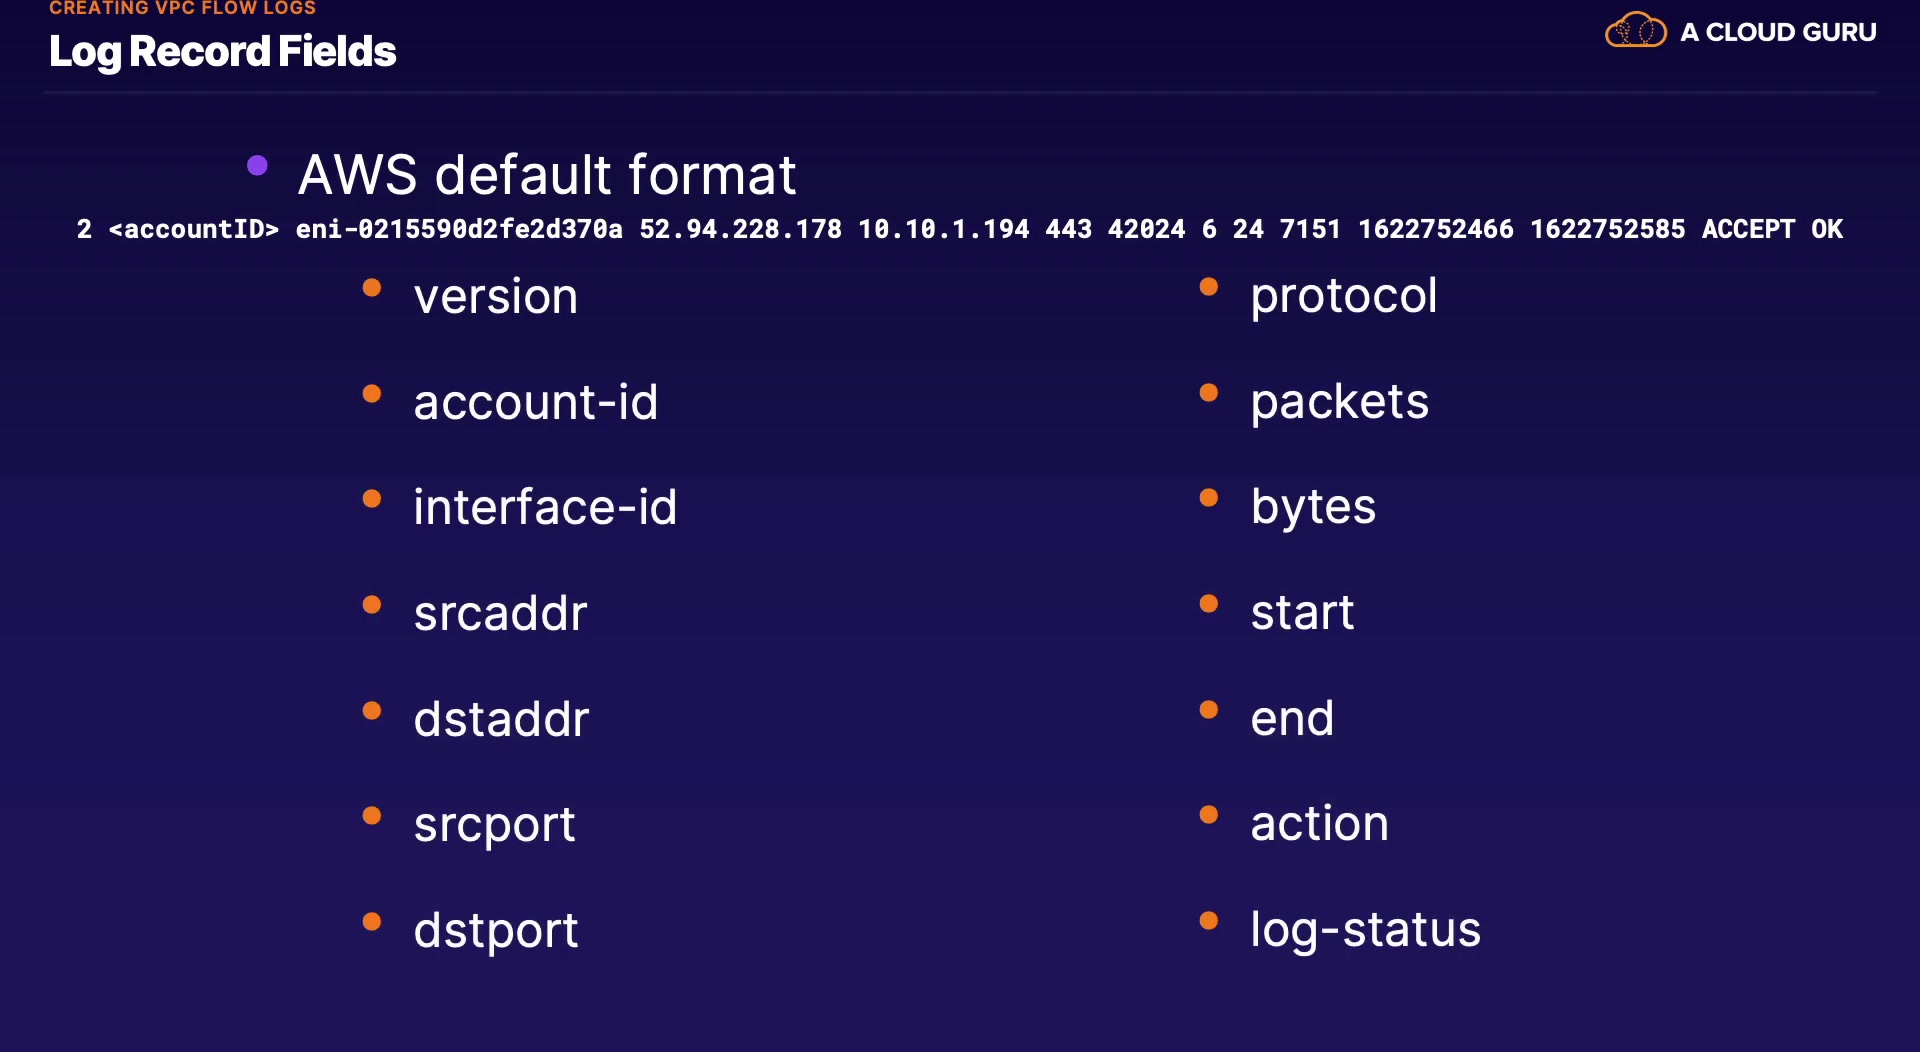Image resolution: width=1920 pixels, height=1052 pixels.
Task: Select the action field text
Action: coord(1319,824)
